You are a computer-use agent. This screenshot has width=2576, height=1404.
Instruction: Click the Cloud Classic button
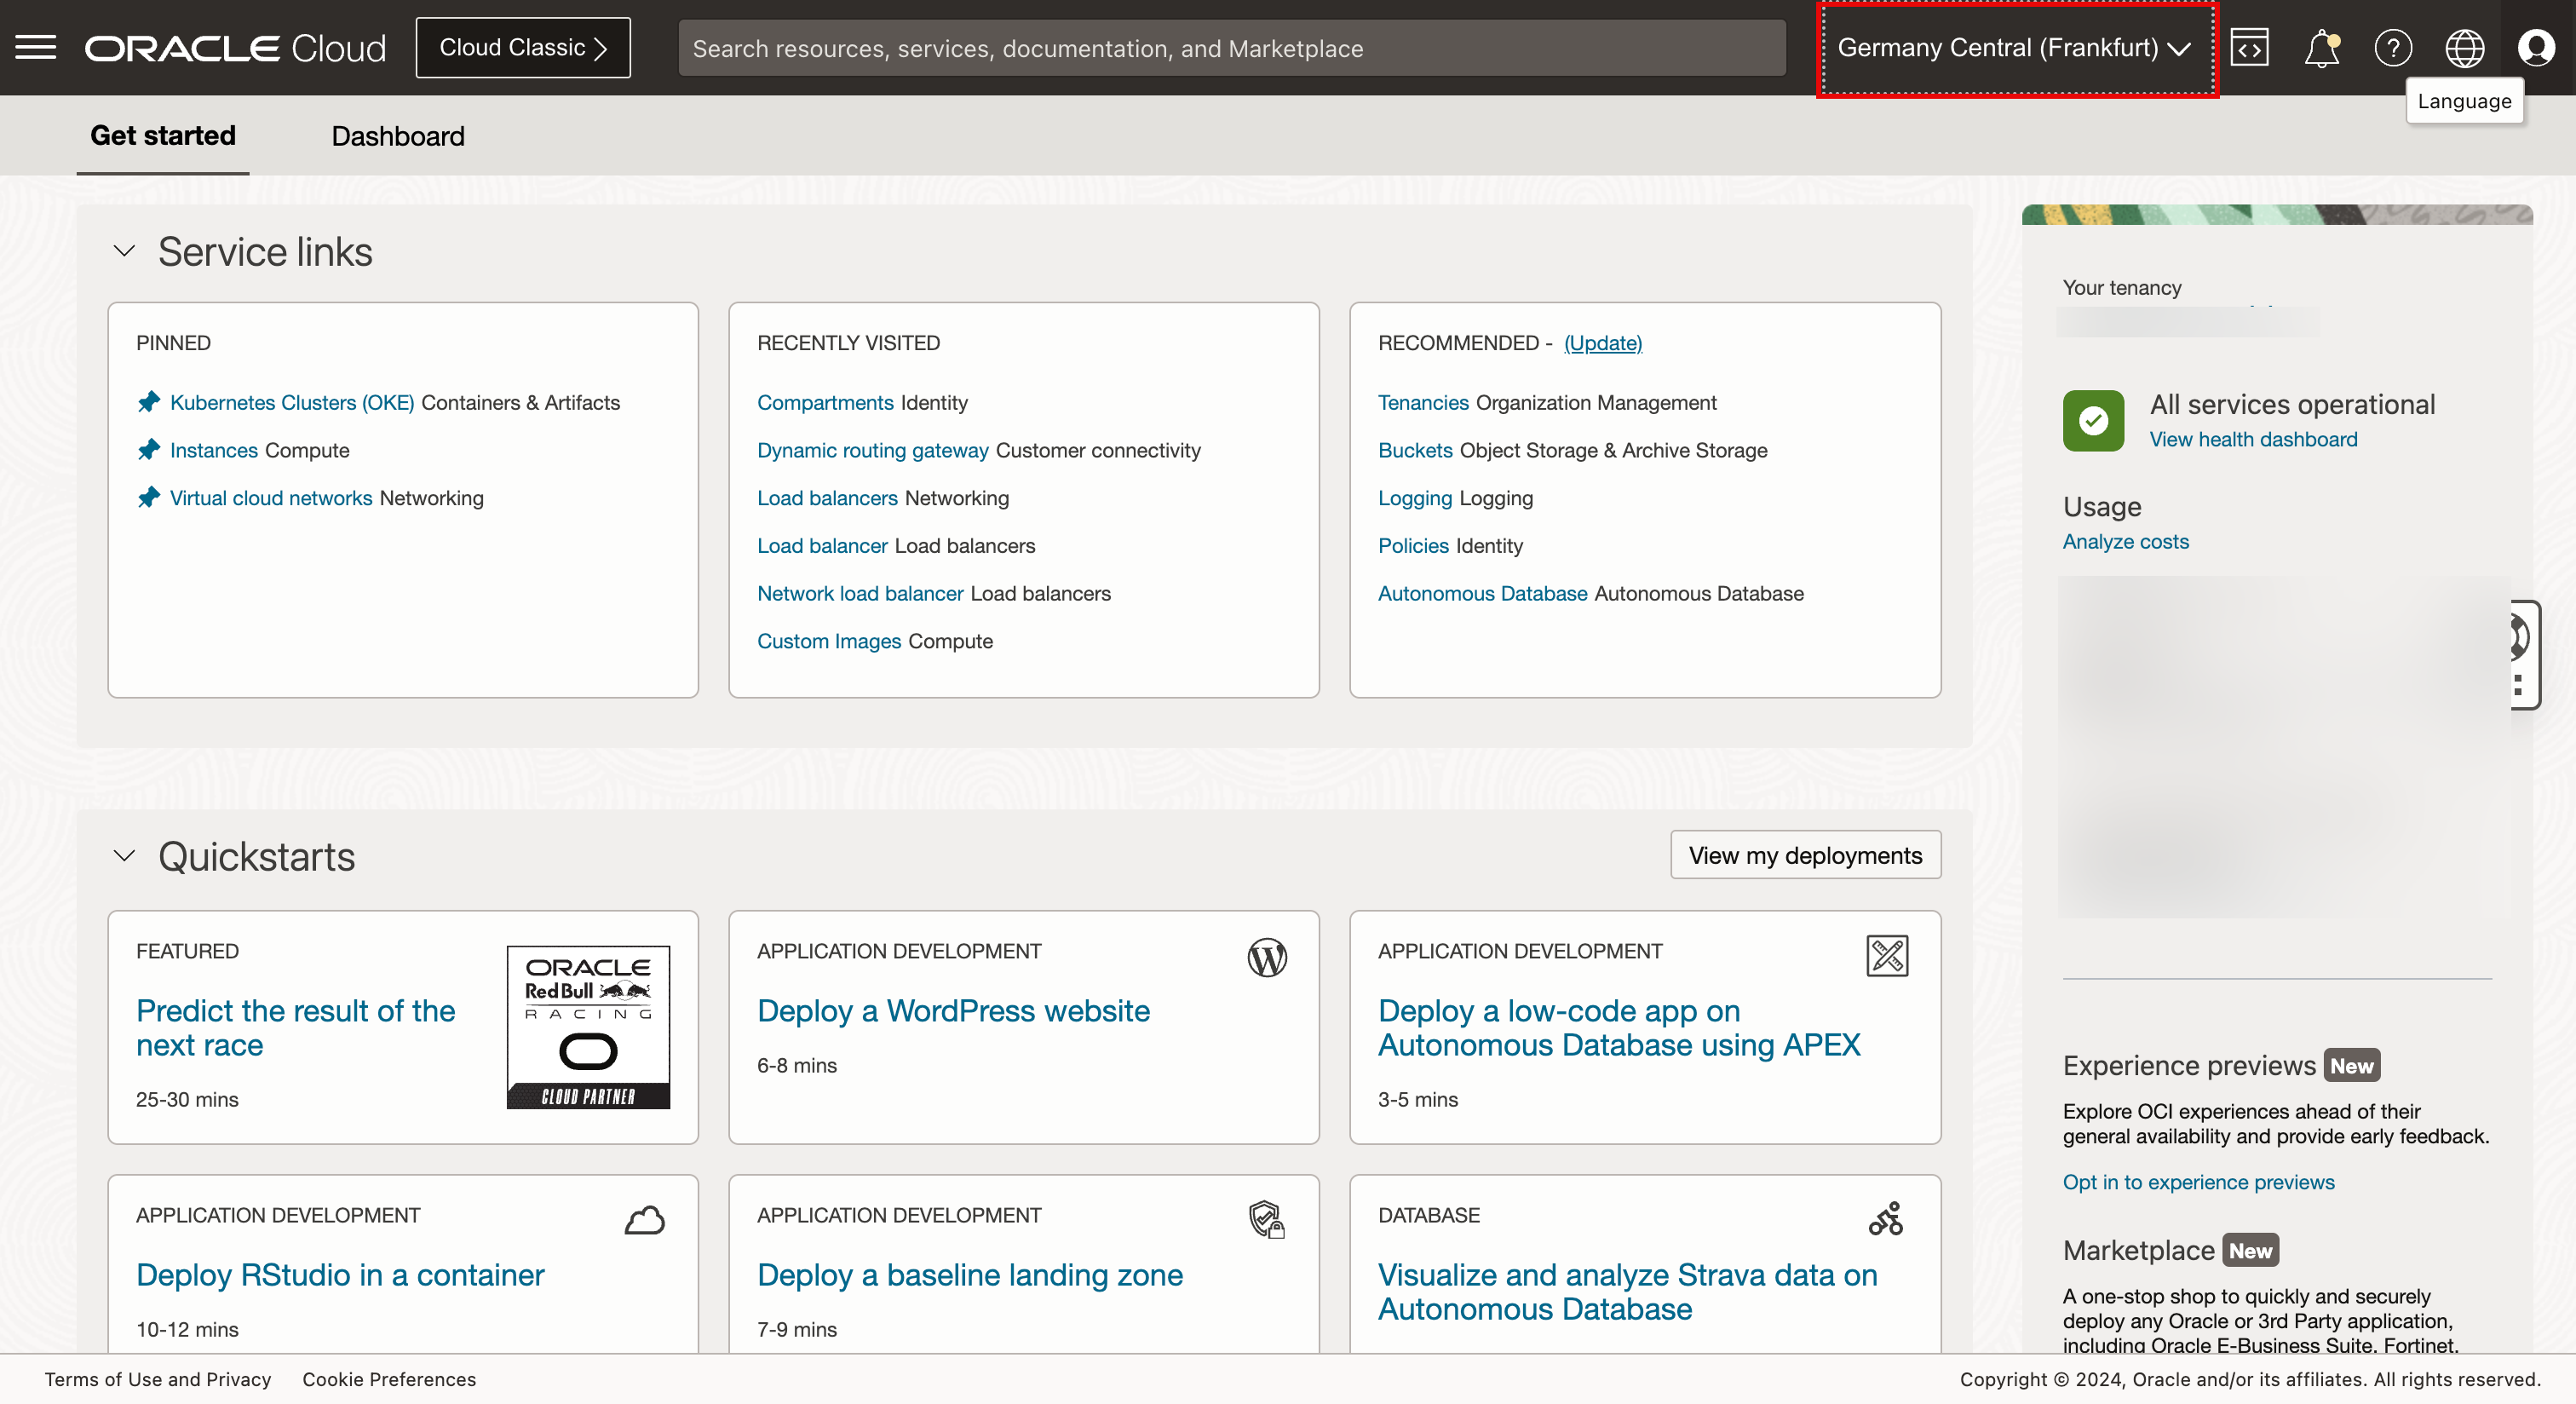point(523,48)
